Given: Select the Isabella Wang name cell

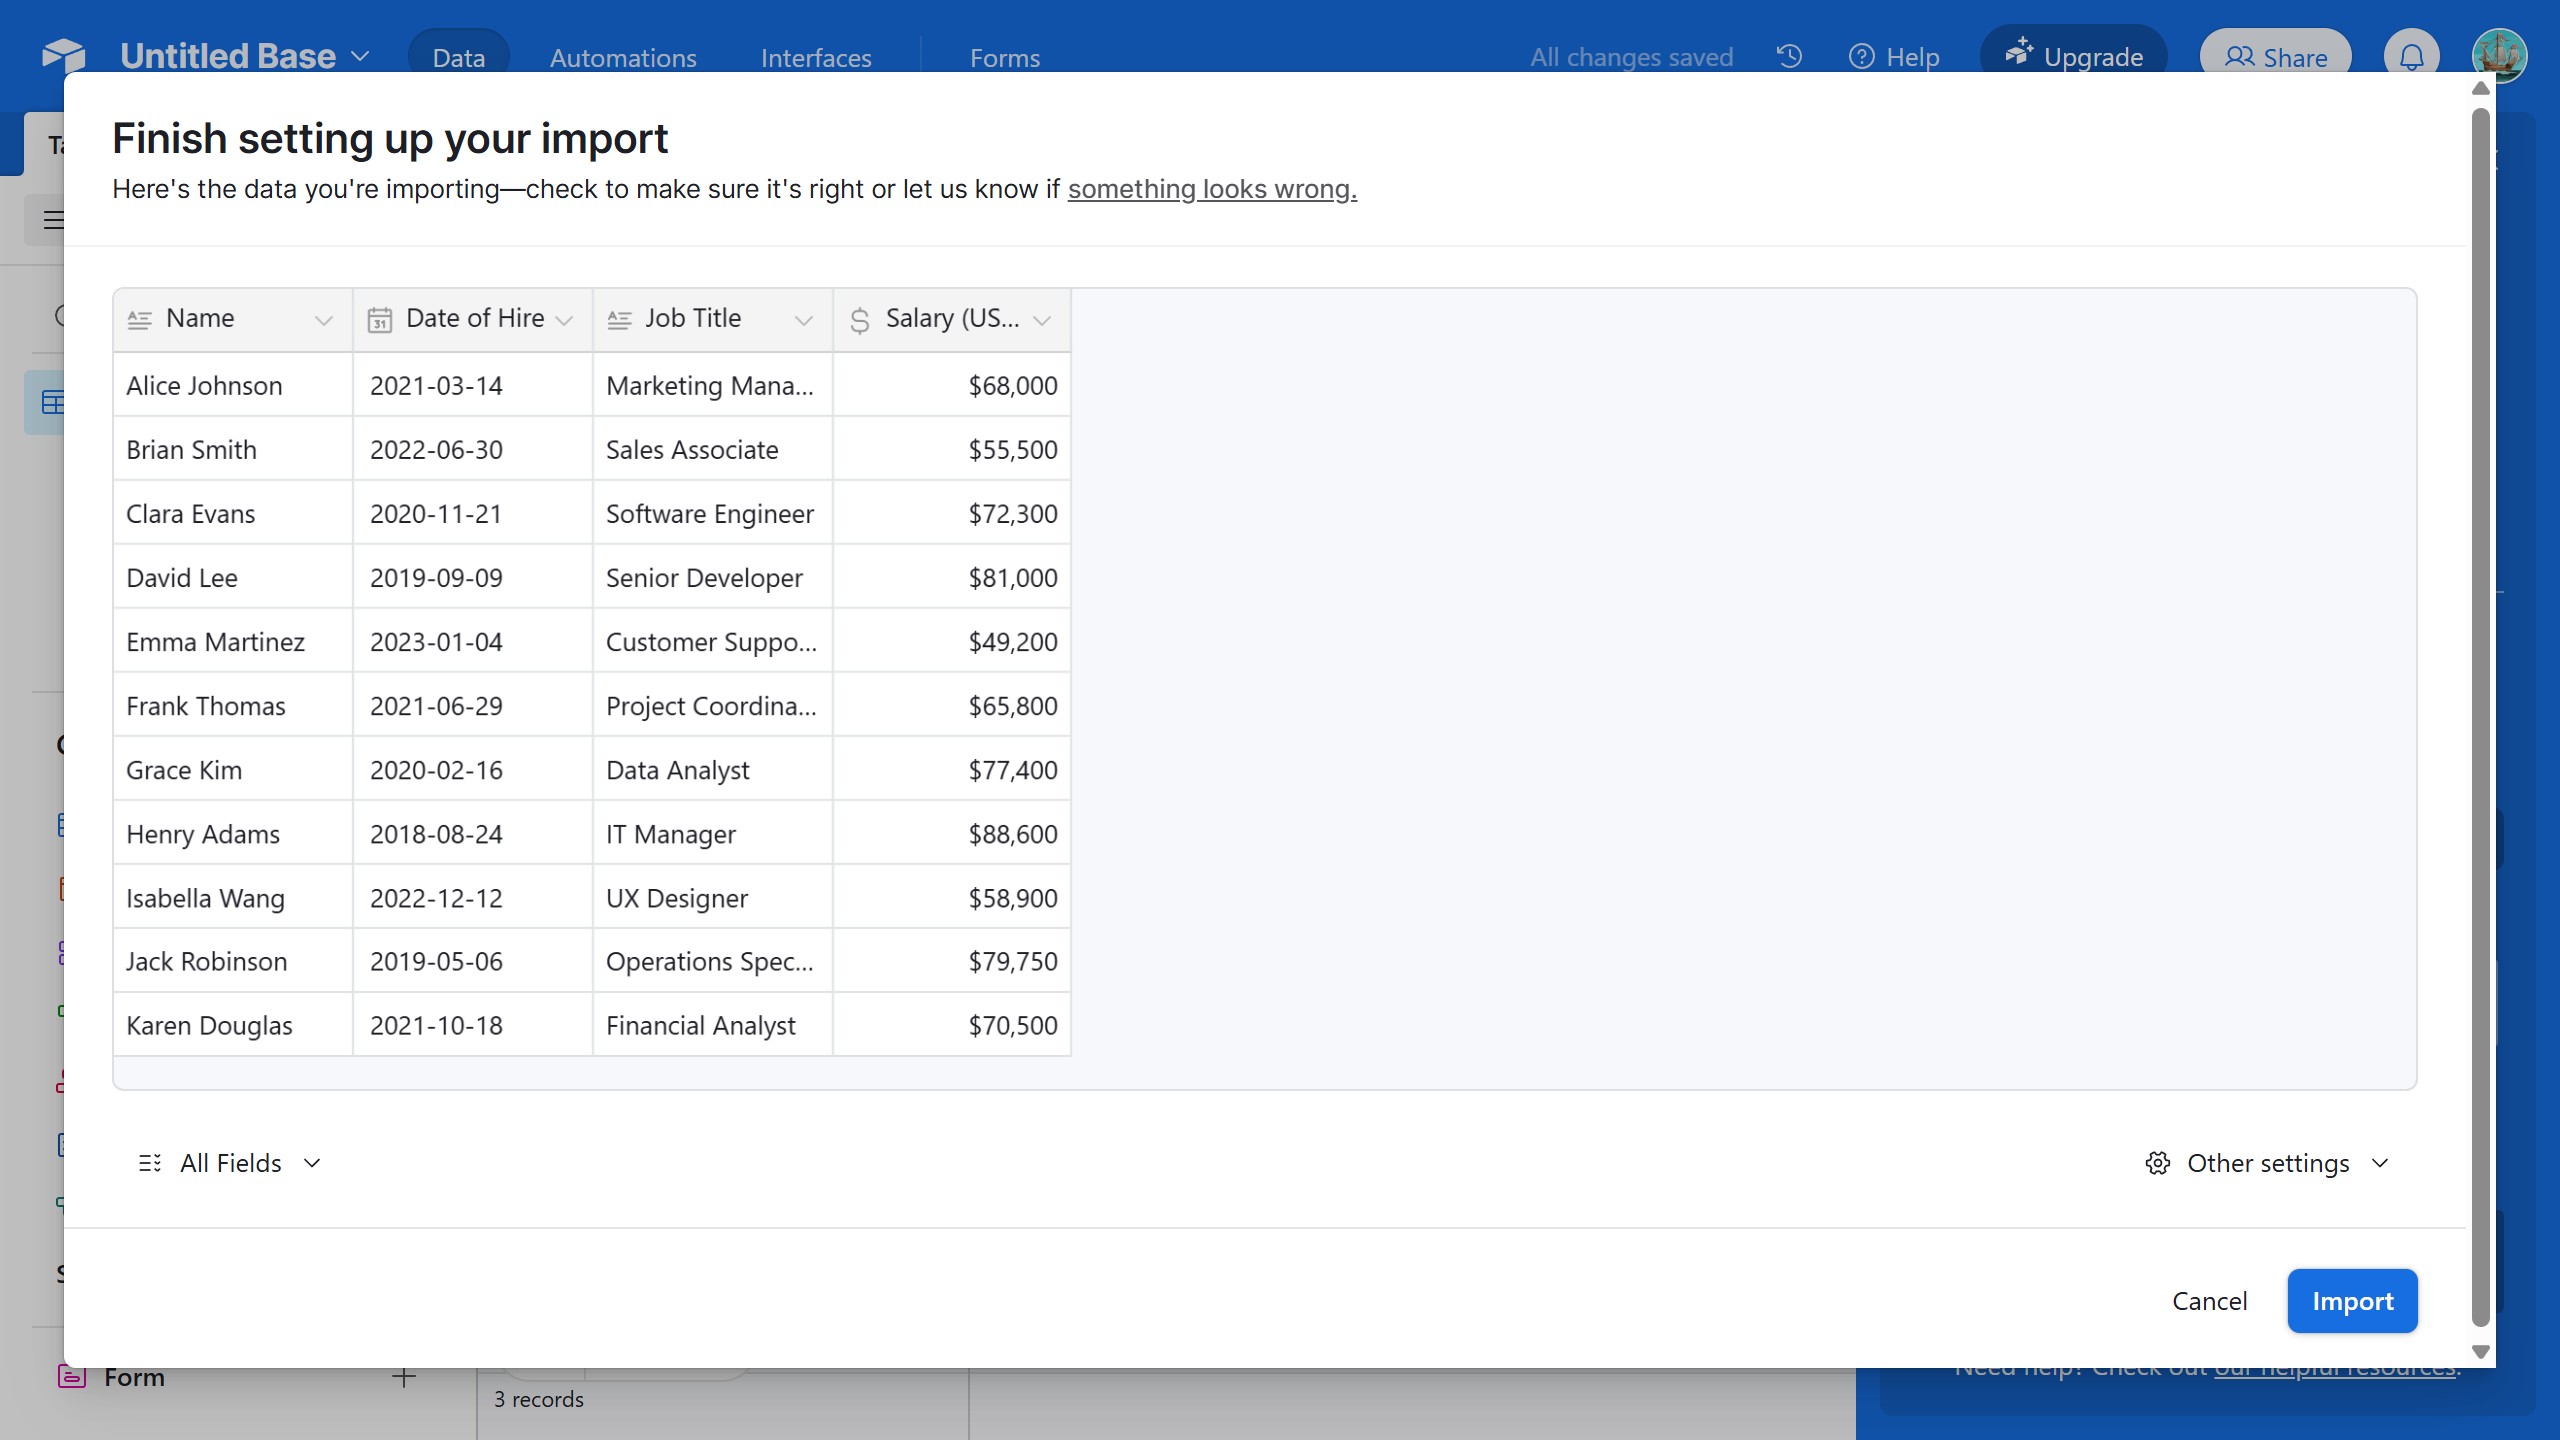Looking at the screenshot, I should point(233,897).
